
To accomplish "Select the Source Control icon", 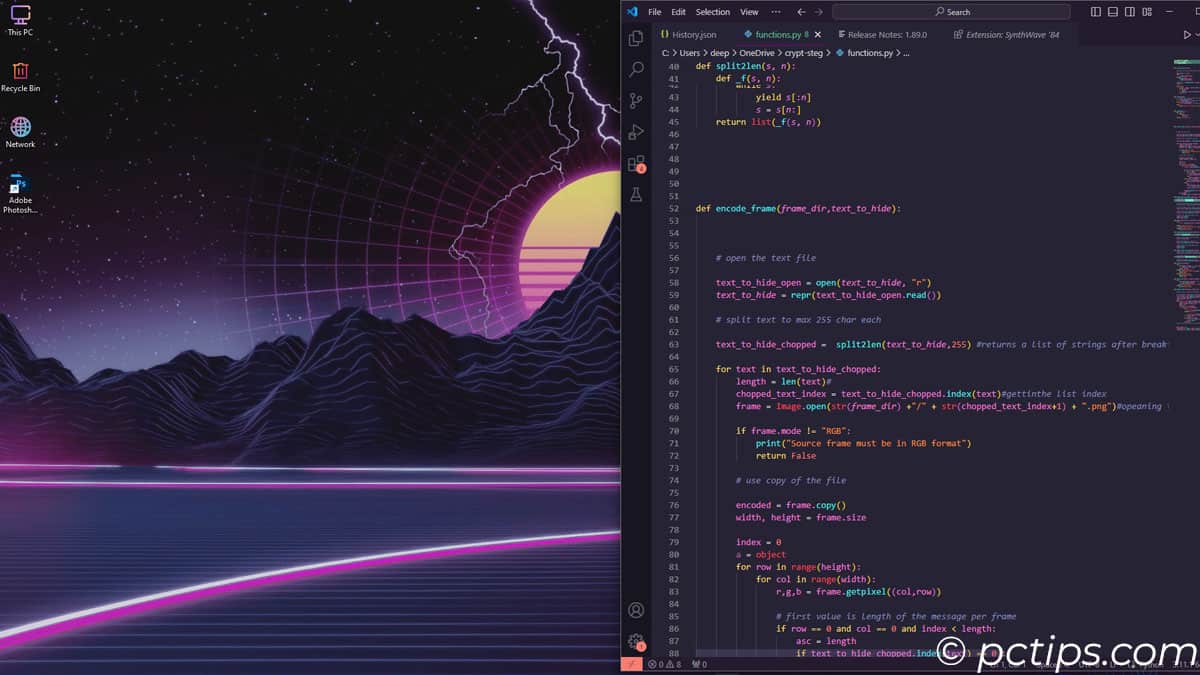I will pyautogui.click(x=636, y=99).
